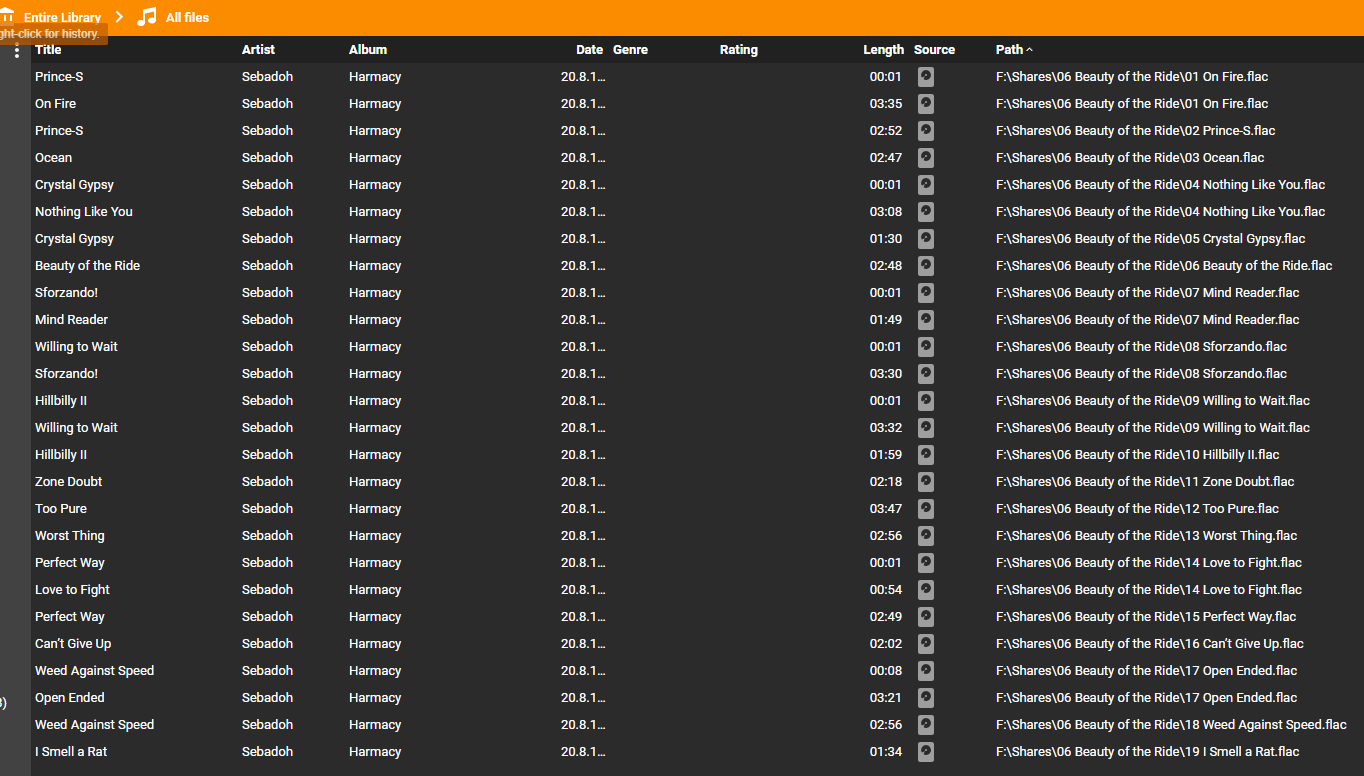Screen dimensions: 1364x776
Task: Expand breadcrumb chevron after Entire Library
Action: [x=120, y=17]
